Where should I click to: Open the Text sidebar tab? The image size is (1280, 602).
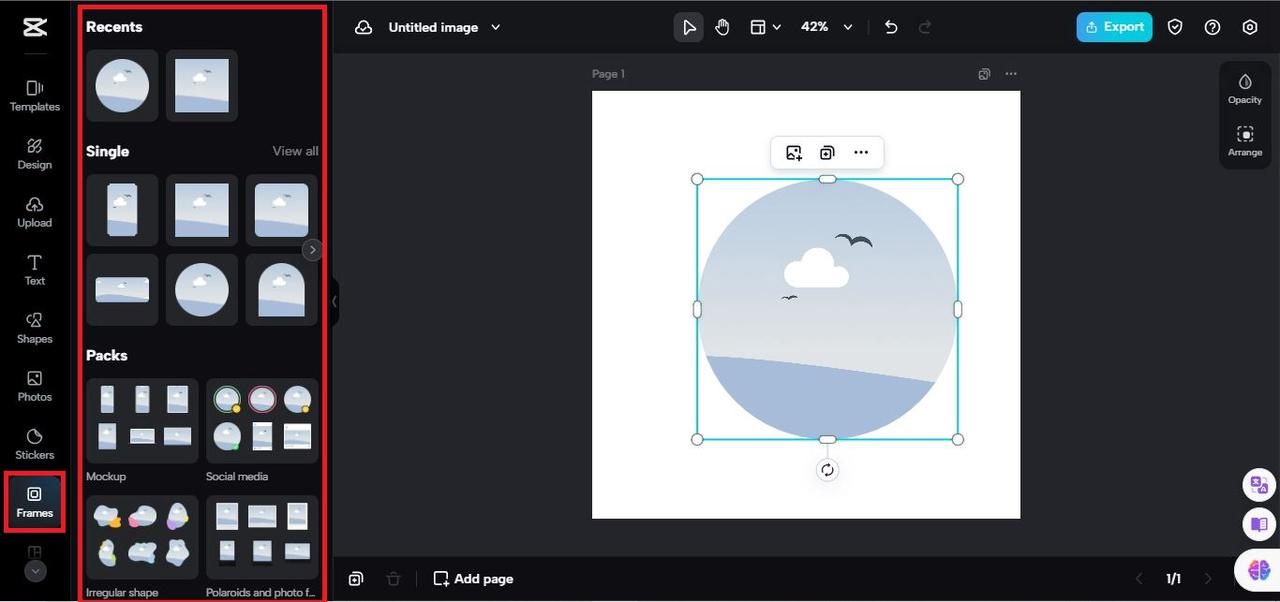click(35, 270)
